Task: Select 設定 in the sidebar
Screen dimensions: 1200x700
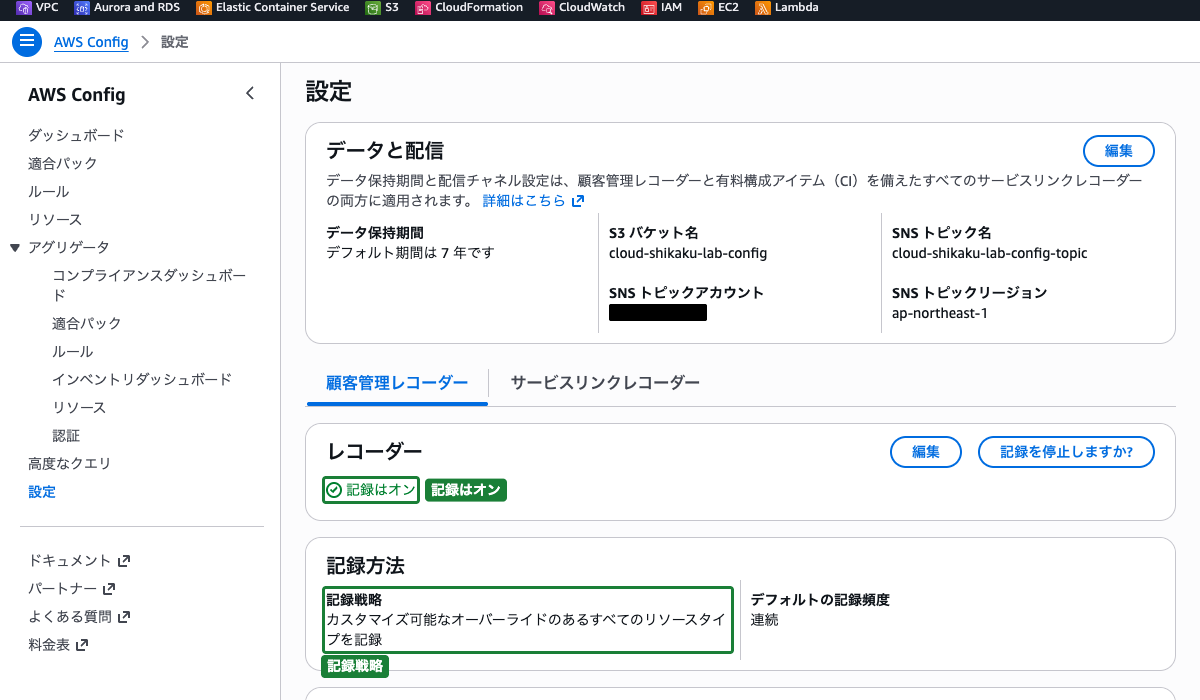Action: [42, 491]
